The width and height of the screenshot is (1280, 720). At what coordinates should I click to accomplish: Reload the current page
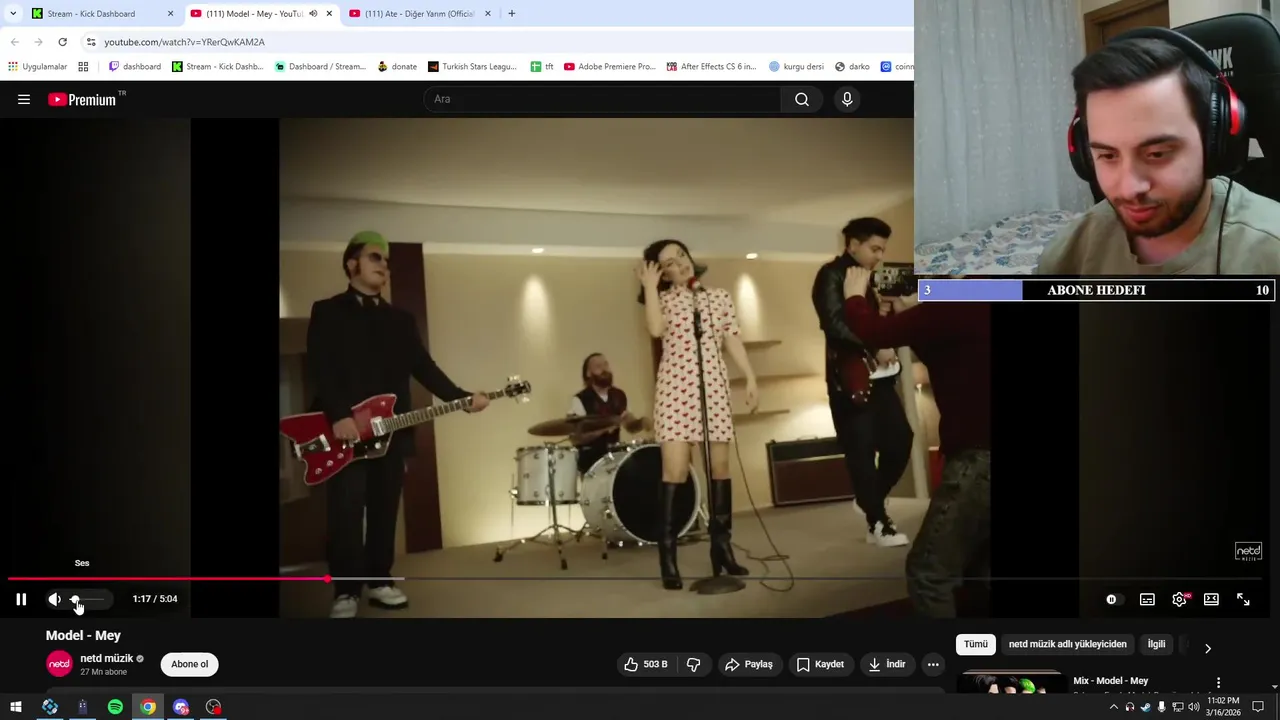click(x=62, y=42)
